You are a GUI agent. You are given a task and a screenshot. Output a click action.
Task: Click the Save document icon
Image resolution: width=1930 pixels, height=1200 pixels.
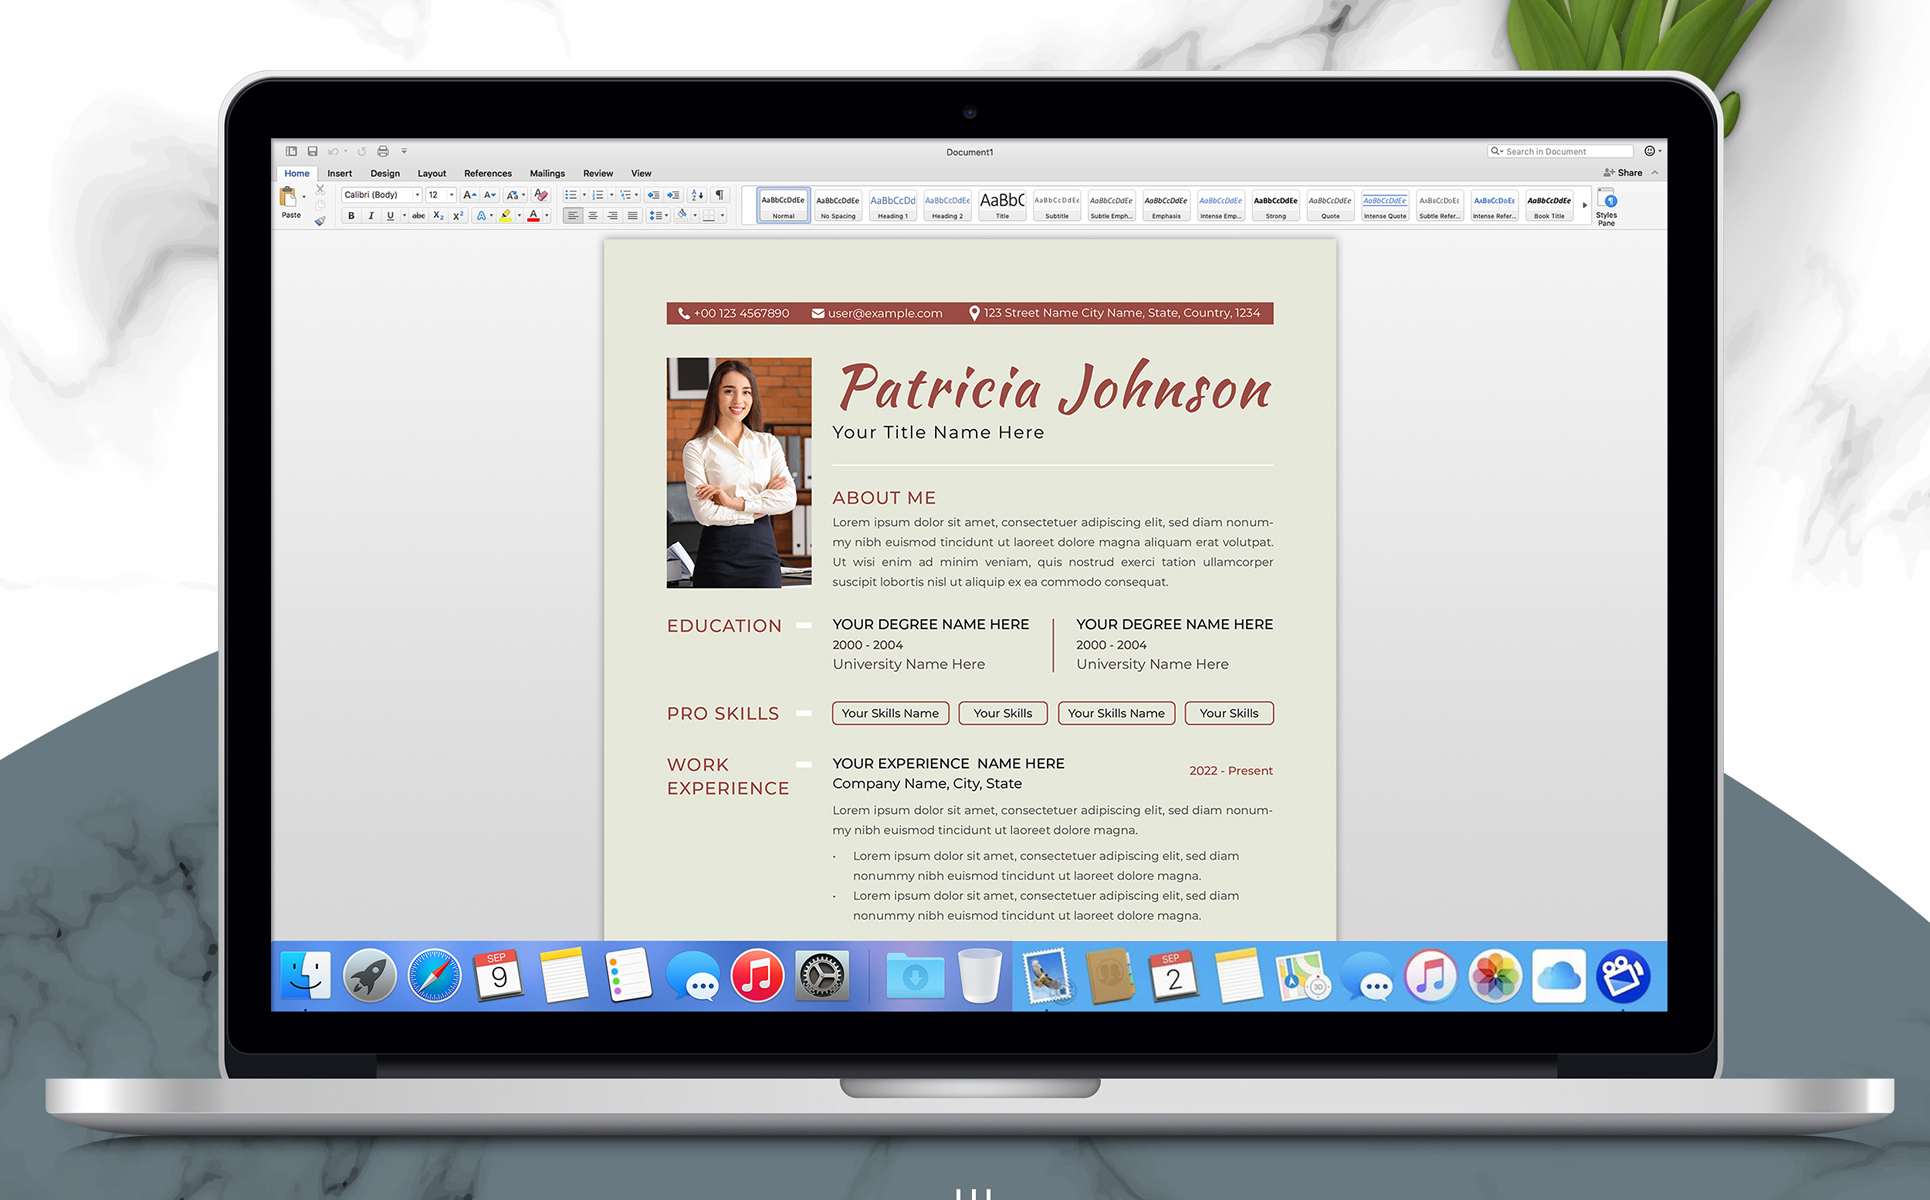(312, 152)
